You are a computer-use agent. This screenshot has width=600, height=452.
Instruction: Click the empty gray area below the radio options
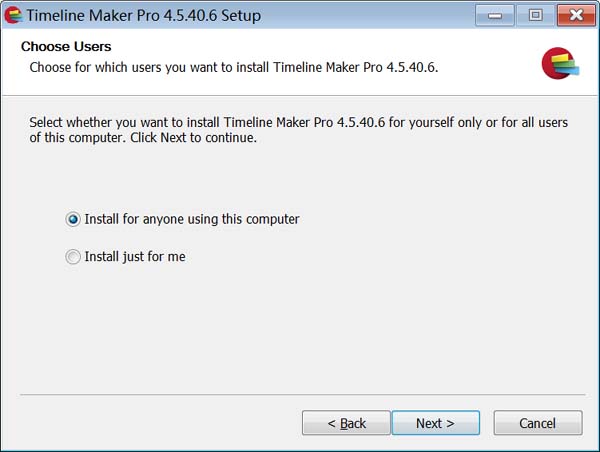click(x=300, y=330)
